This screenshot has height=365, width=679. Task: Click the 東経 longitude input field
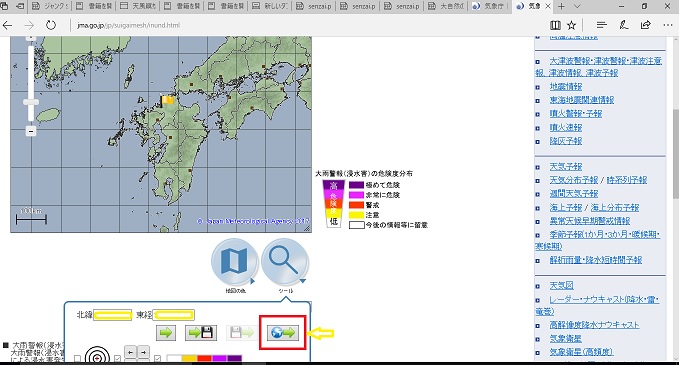(x=174, y=315)
